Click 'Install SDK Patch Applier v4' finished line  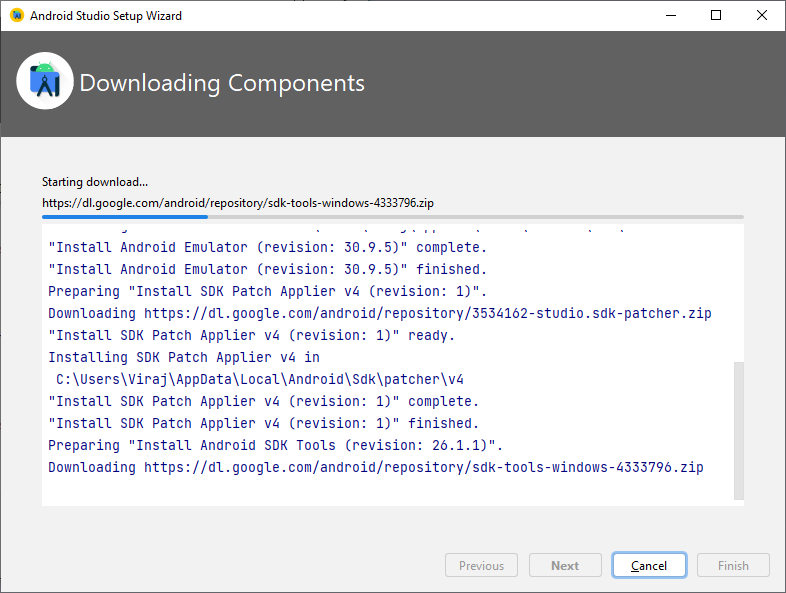(263, 424)
